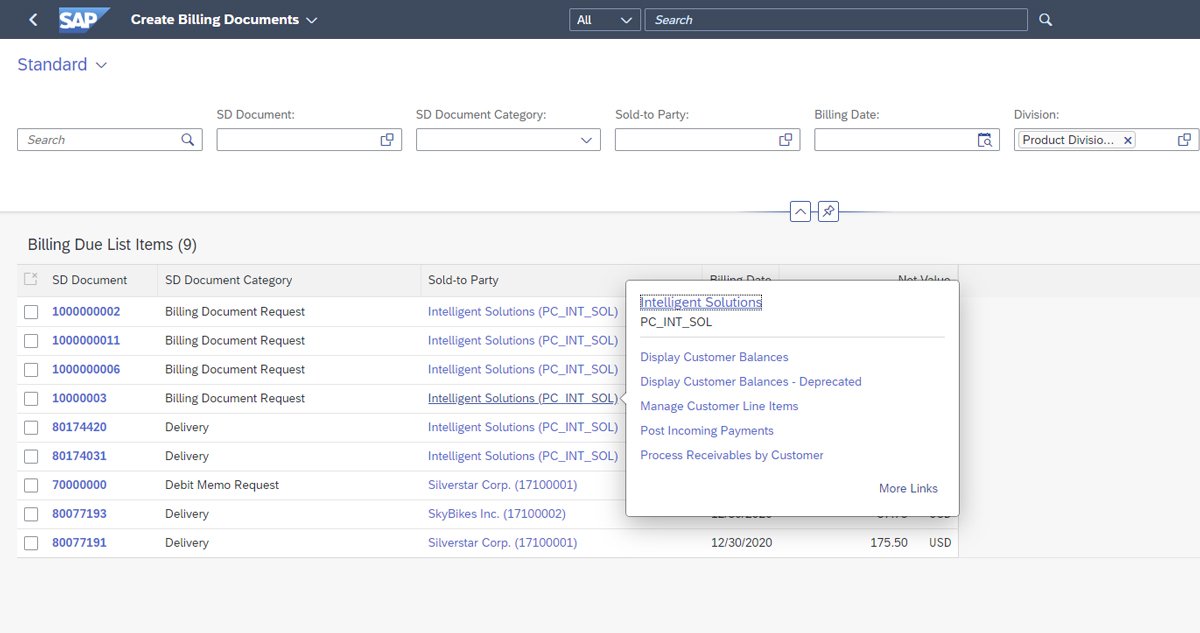Open SD document 80077191 link
This screenshot has width=1200, height=633.
point(79,543)
